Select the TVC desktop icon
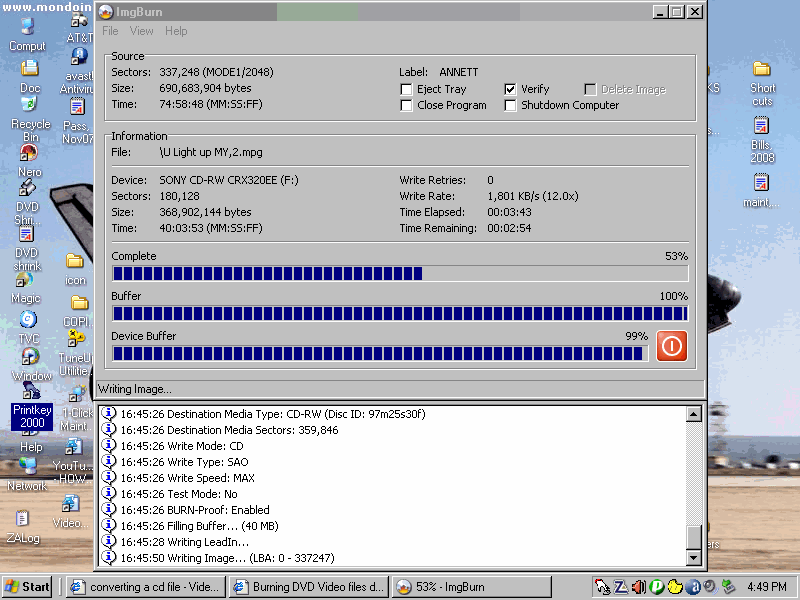This screenshot has height=600, width=800. [29, 328]
